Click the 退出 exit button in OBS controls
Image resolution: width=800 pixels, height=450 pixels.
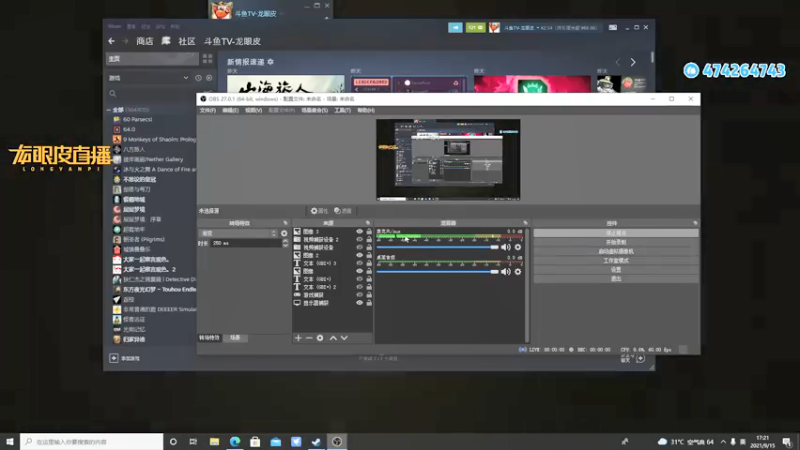point(616,279)
